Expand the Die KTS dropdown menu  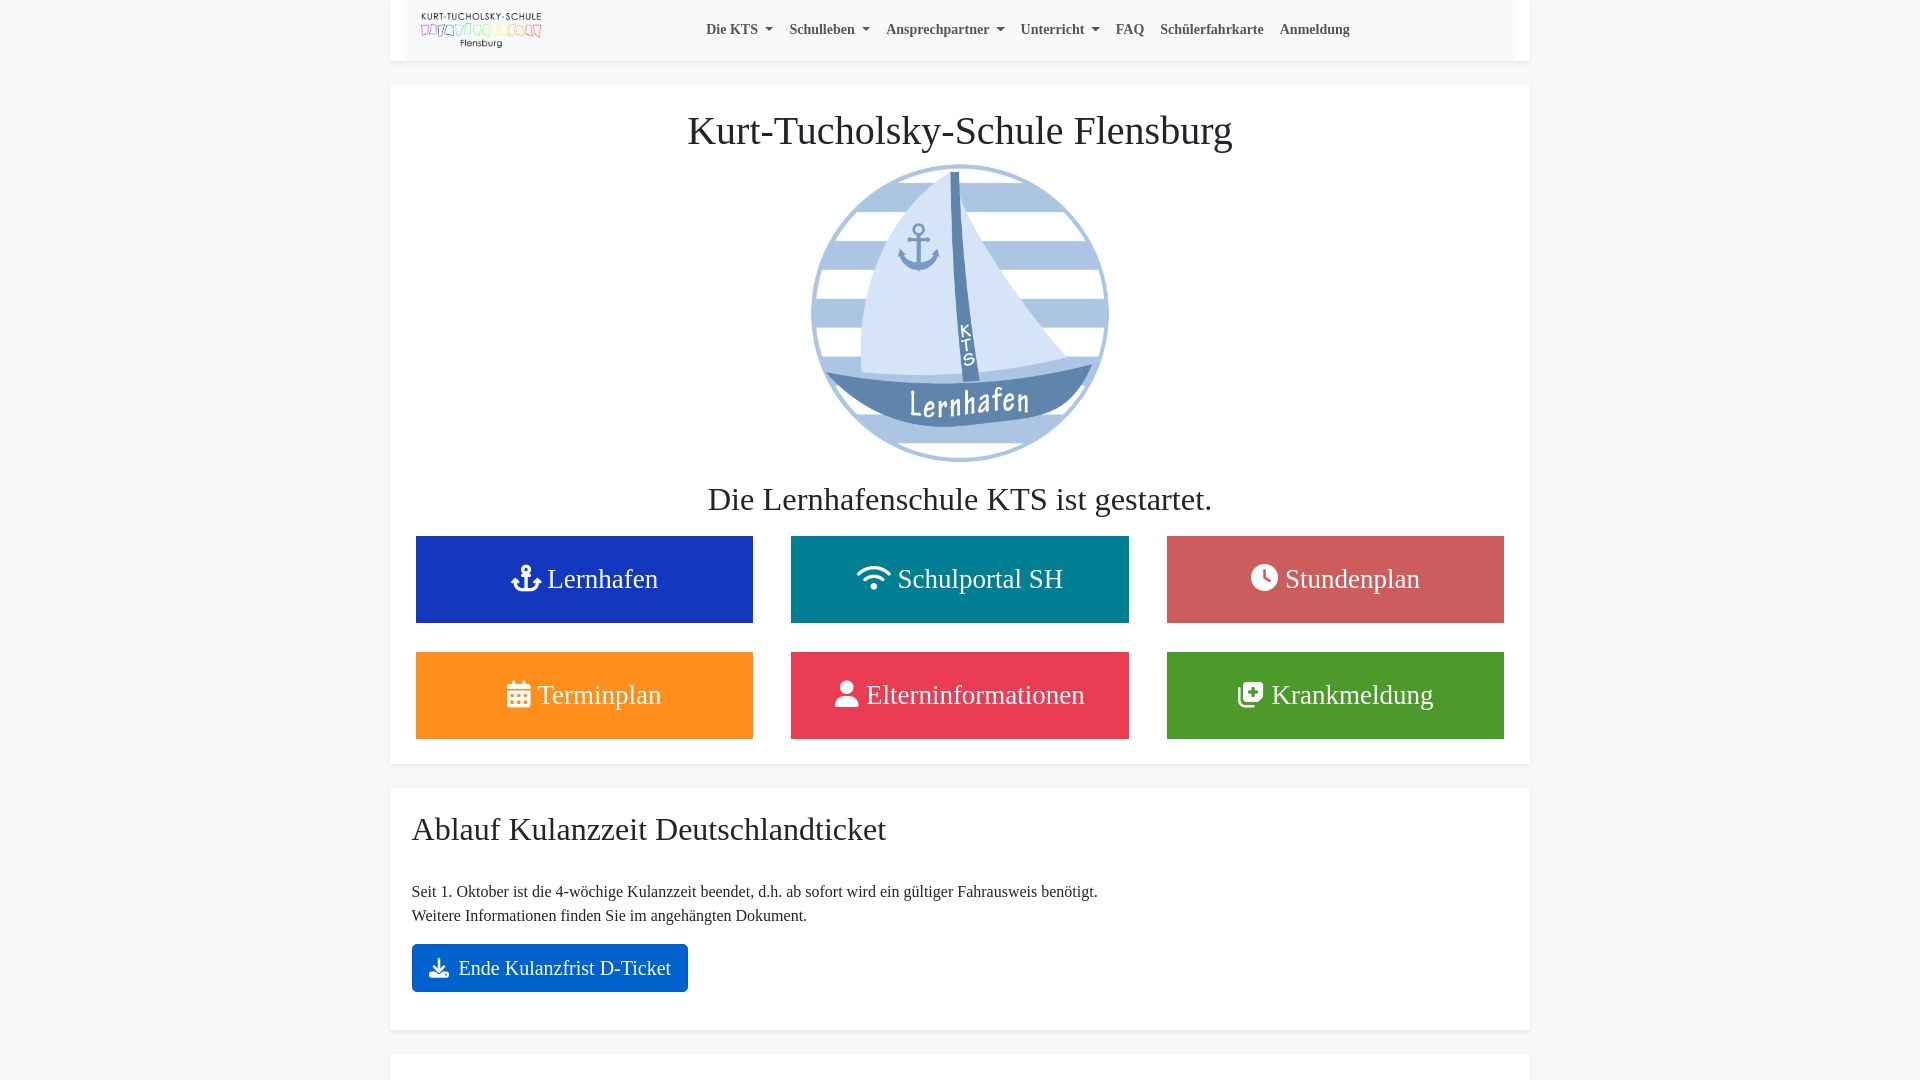[739, 30]
